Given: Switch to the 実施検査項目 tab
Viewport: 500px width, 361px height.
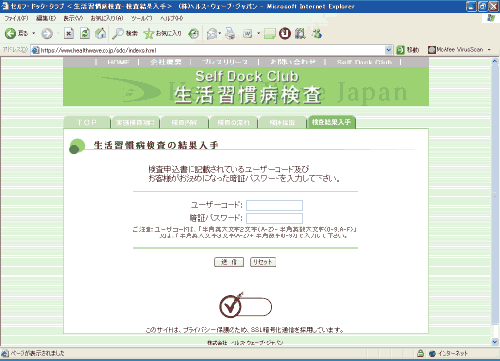Looking at the screenshot, I should click(x=135, y=122).
